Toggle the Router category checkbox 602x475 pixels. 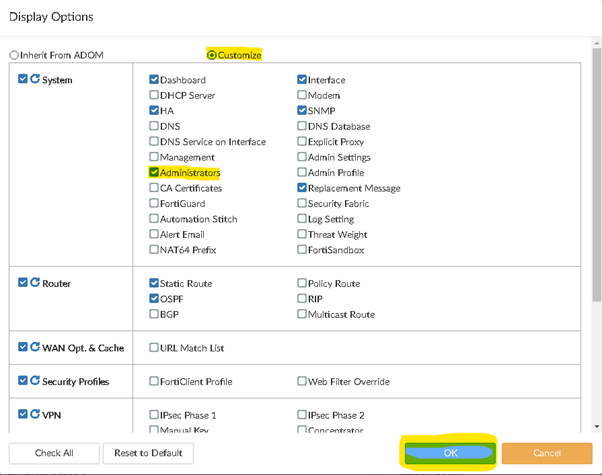coord(23,283)
